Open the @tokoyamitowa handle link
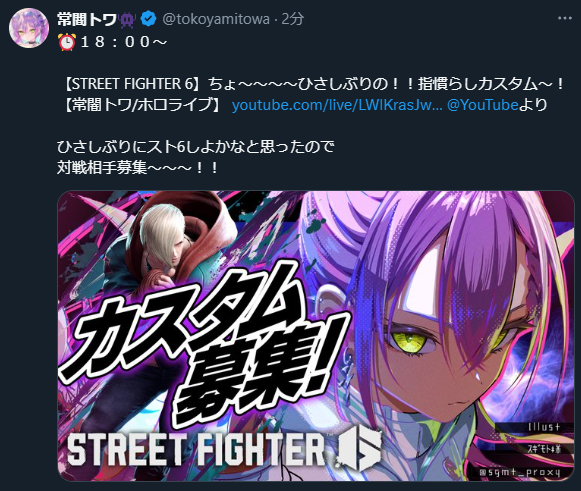This screenshot has width=581, height=491. click(x=216, y=19)
